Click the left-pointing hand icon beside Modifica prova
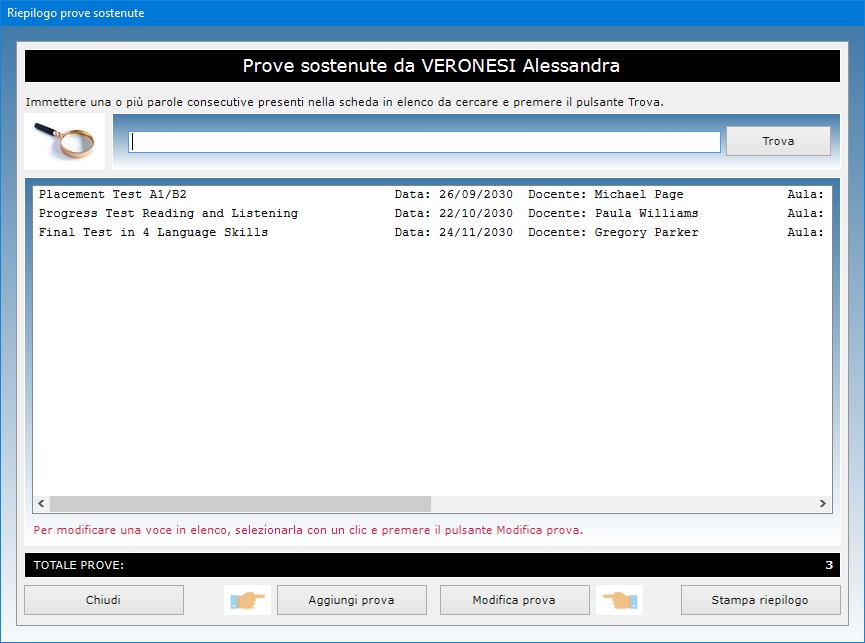The width and height of the screenshot is (865, 643). [x=620, y=600]
